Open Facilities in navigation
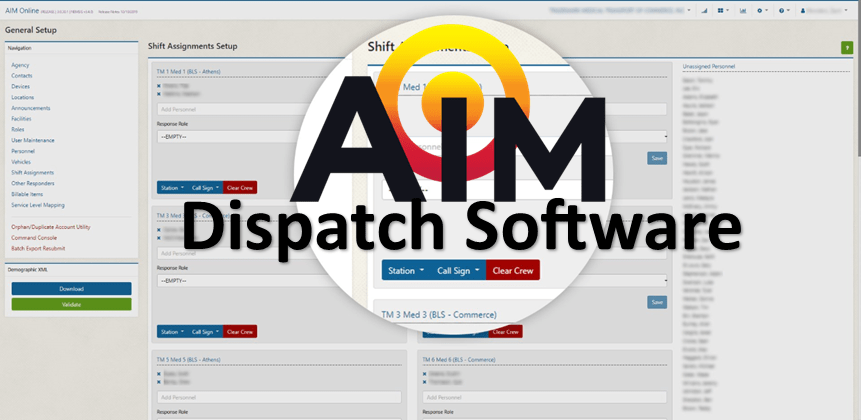The image size is (861, 420). pyautogui.click(x=21, y=119)
